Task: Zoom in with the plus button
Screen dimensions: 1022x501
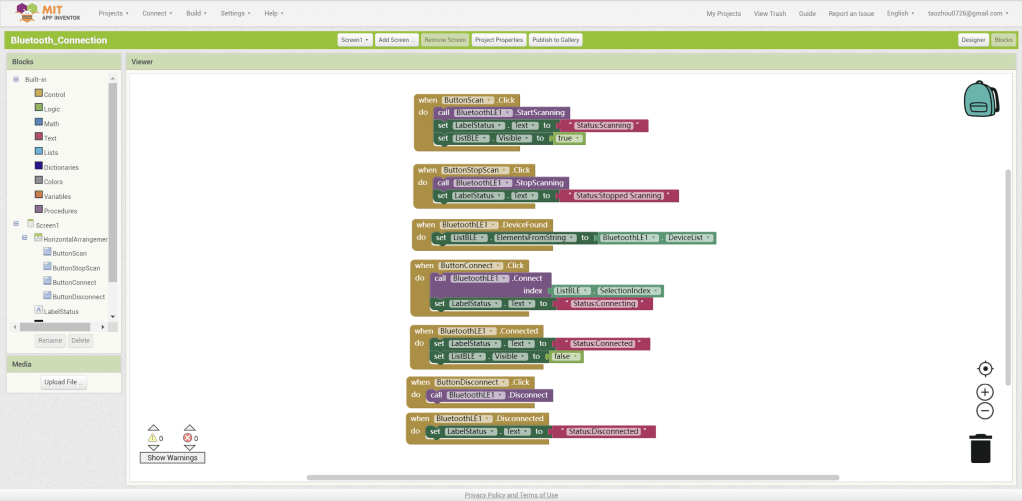Action: click(x=985, y=393)
